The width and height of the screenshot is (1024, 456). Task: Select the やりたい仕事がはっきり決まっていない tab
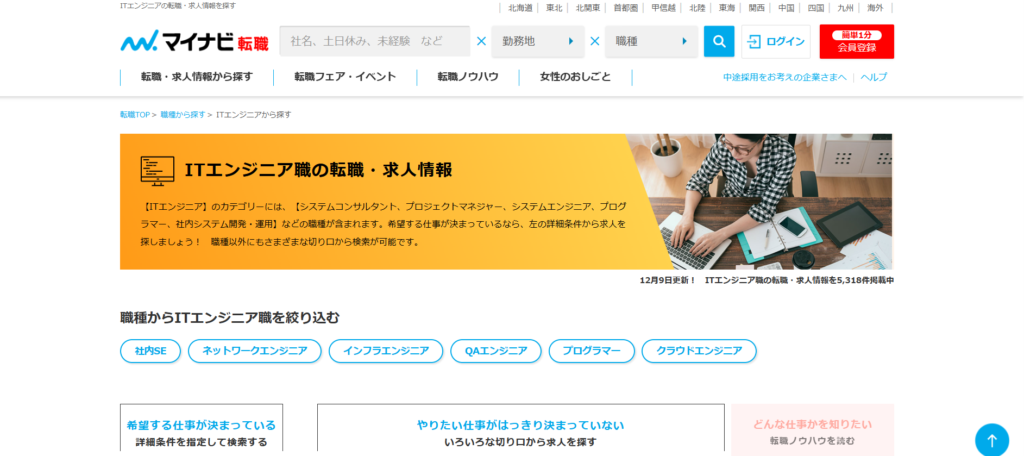pyautogui.click(x=520, y=432)
